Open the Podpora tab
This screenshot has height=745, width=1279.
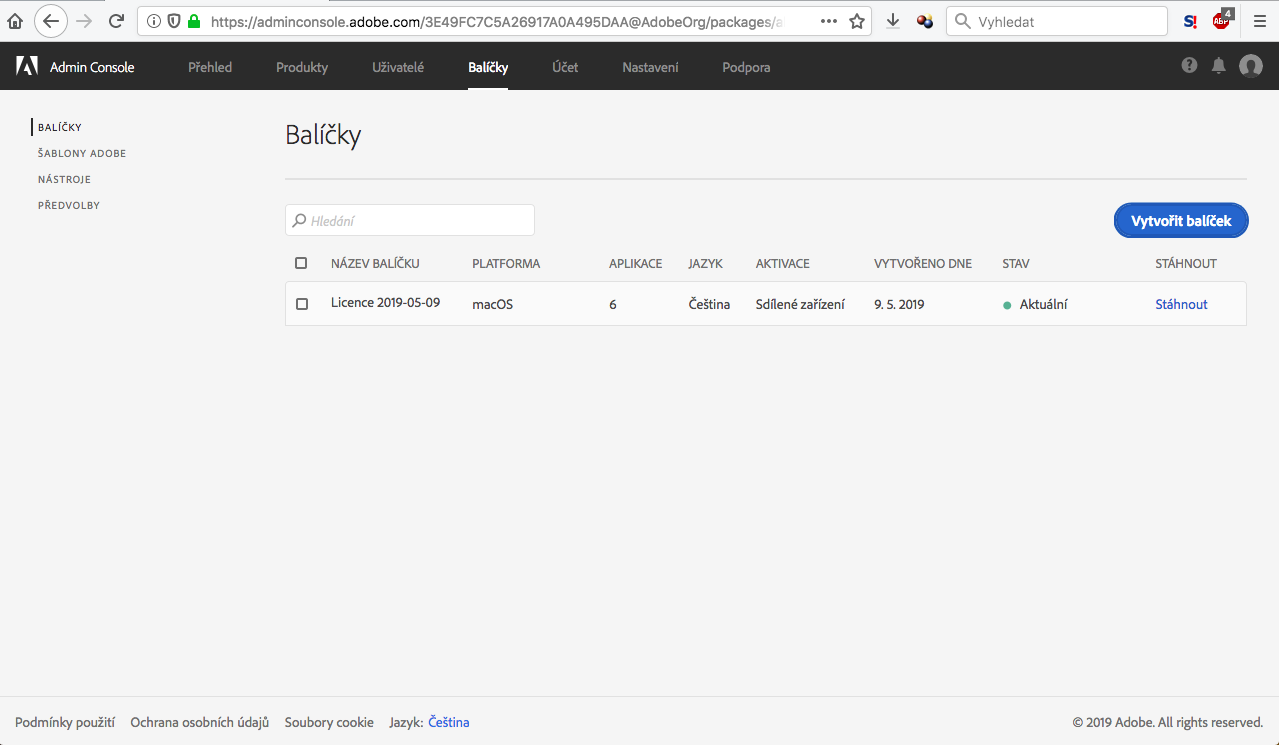coord(746,67)
